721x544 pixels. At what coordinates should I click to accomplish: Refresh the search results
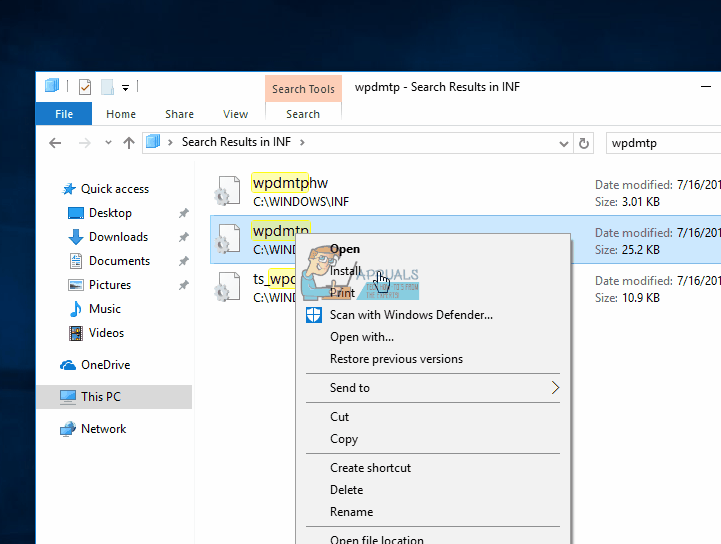coord(584,143)
